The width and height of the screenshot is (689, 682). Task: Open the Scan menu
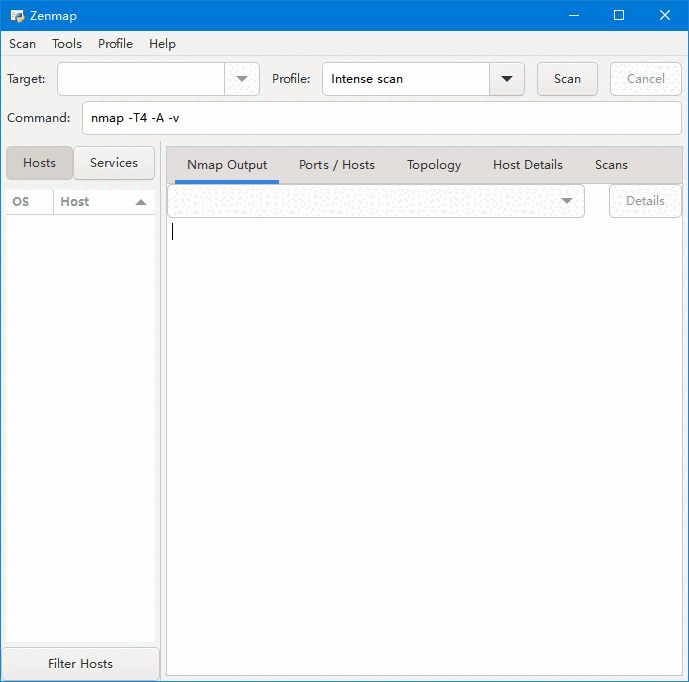(x=22, y=44)
